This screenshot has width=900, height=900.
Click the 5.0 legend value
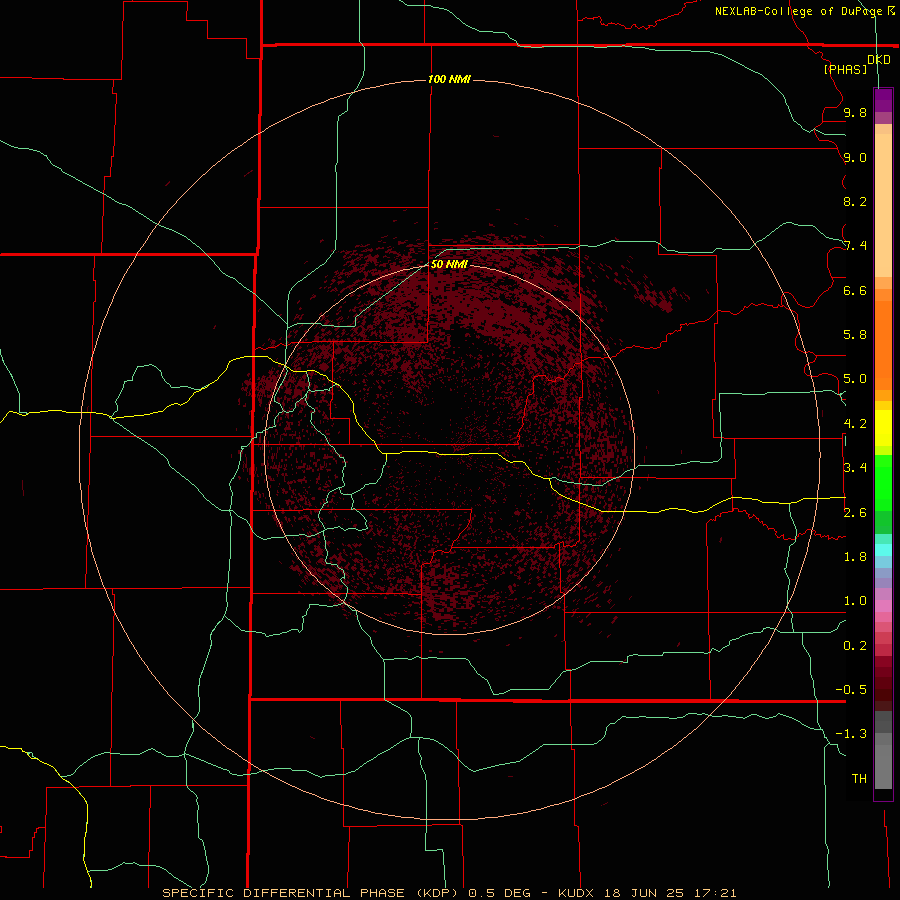[855, 379]
